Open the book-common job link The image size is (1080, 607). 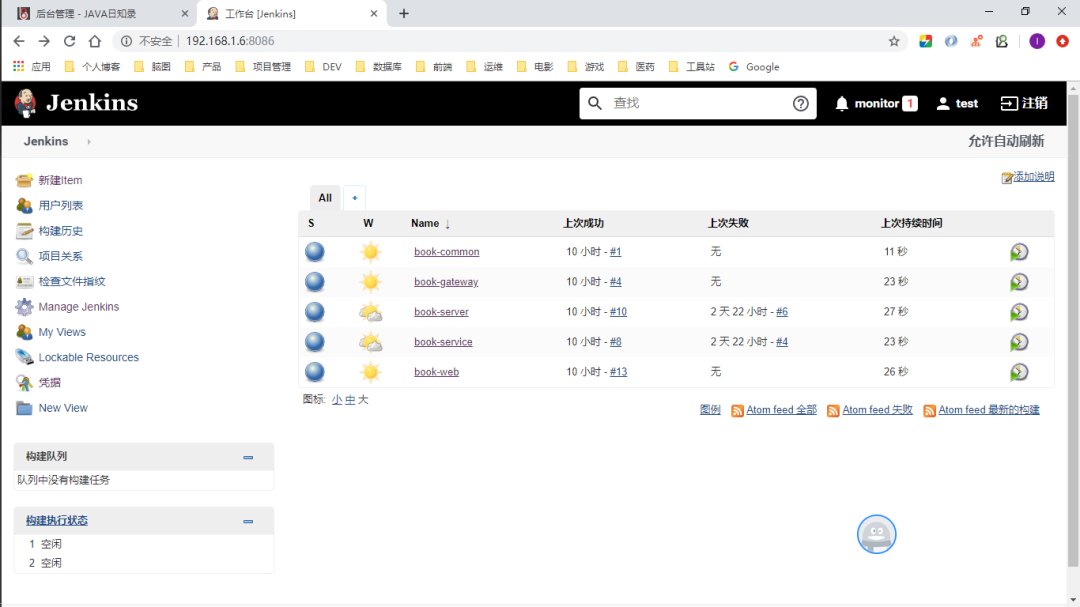(x=446, y=252)
